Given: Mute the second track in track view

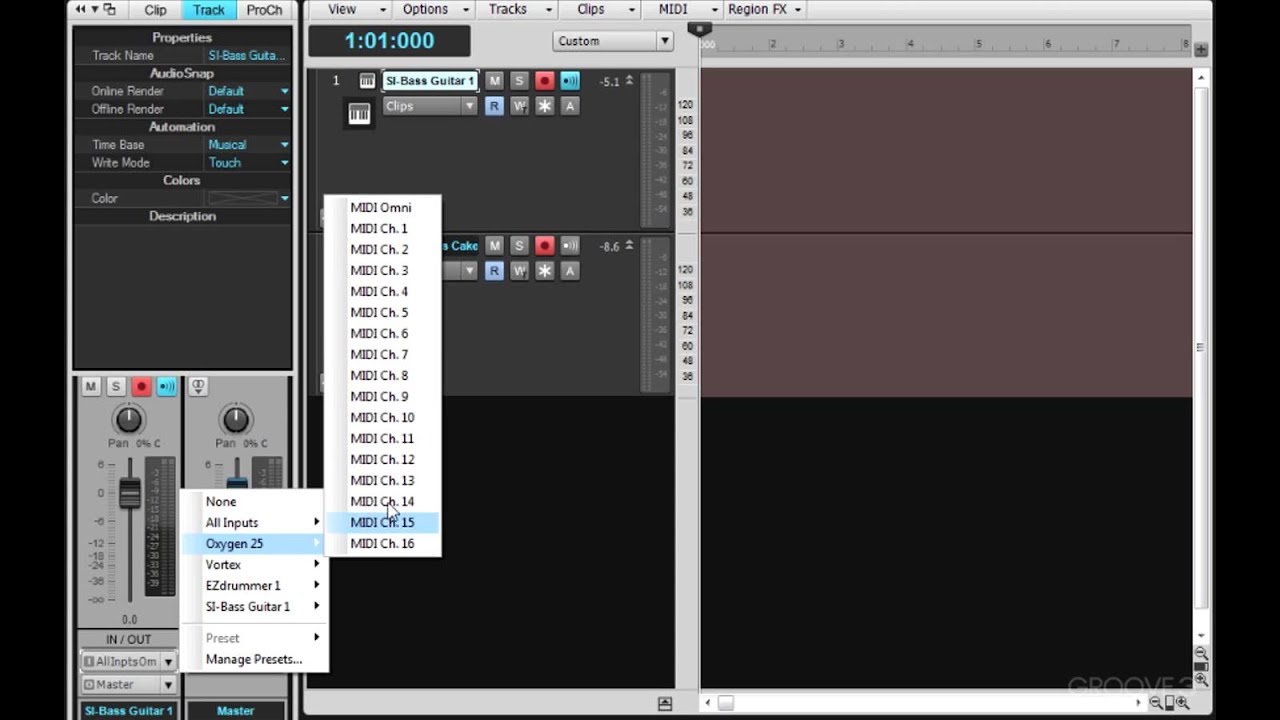Looking at the screenshot, I should tap(494, 246).
